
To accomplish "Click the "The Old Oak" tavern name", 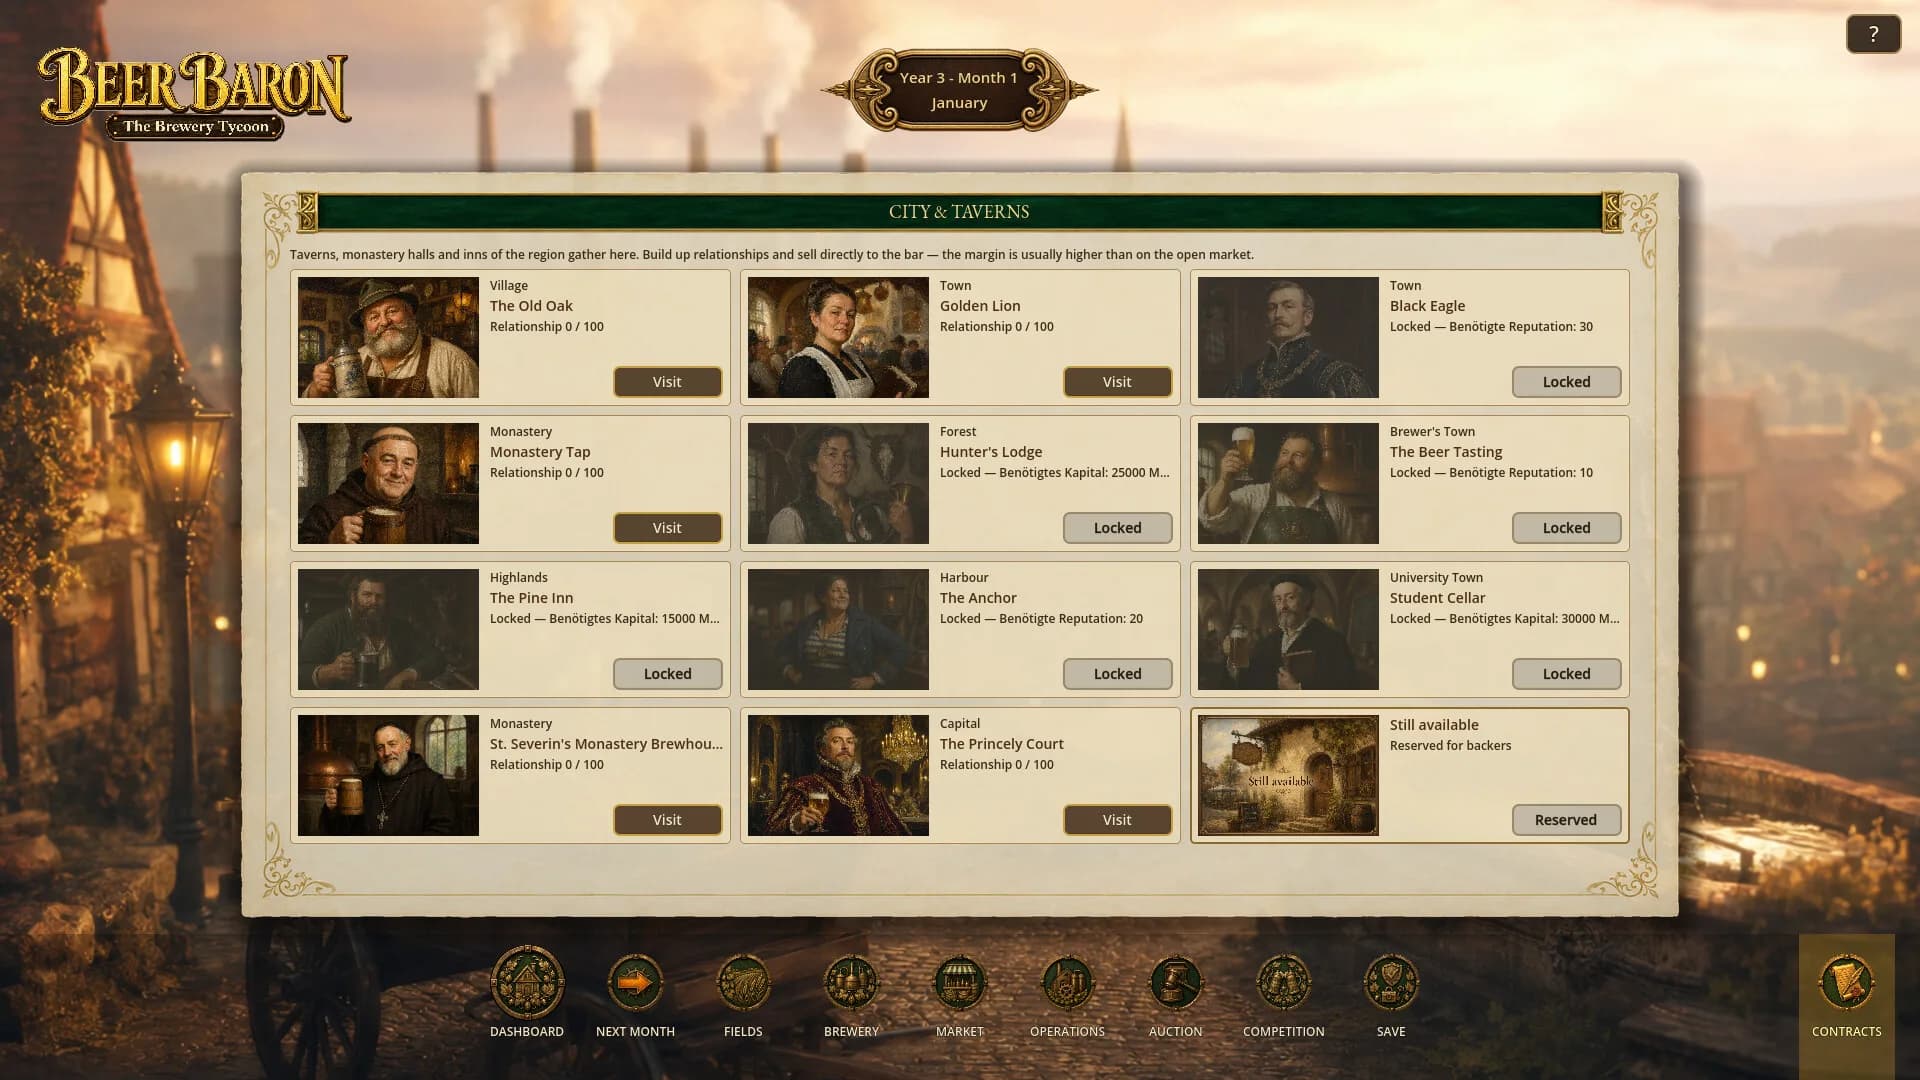I will tap(531, 306).
